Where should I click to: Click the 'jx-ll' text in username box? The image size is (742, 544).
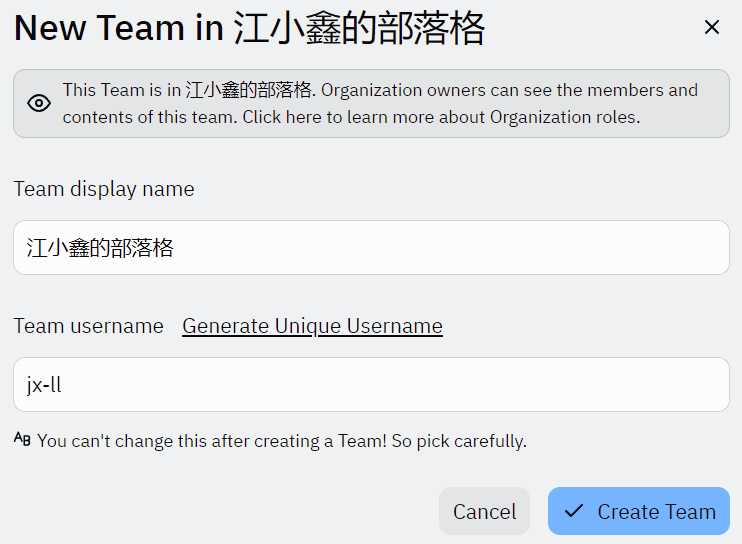[x=44, y=385]
